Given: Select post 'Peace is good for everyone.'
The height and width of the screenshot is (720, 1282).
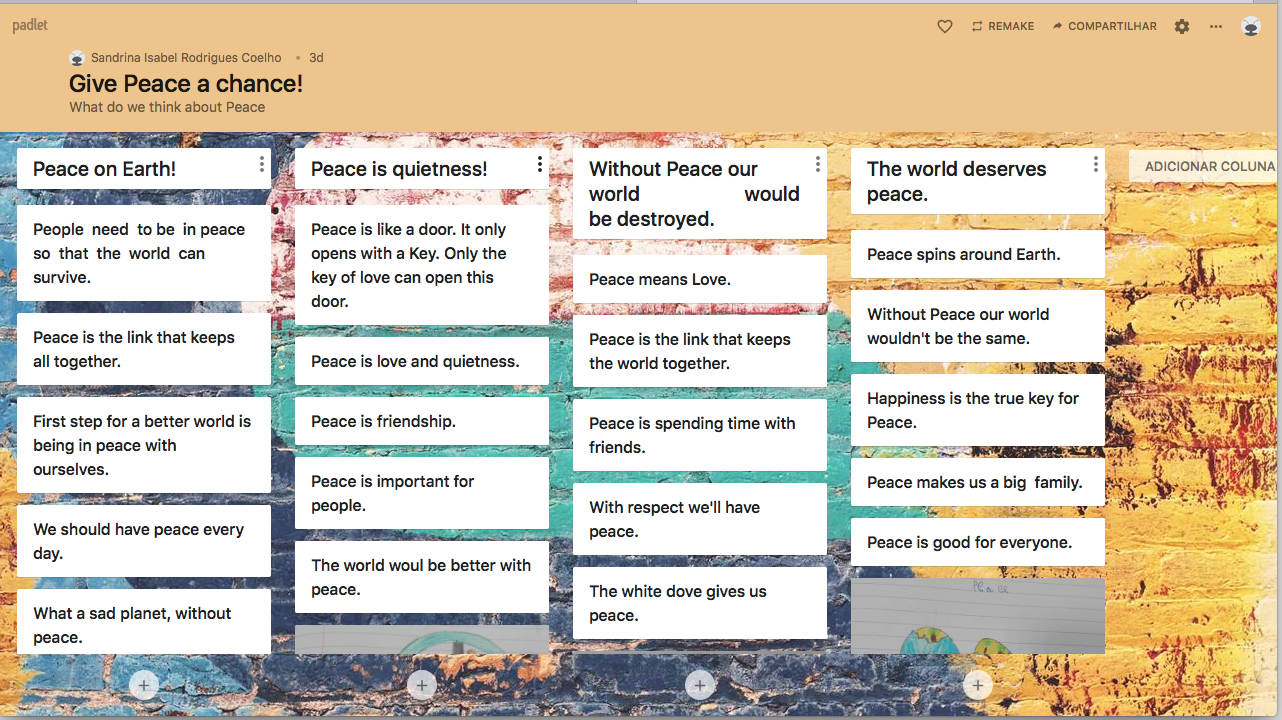Looking at the screenshot, I should click(x=978, y=542).
